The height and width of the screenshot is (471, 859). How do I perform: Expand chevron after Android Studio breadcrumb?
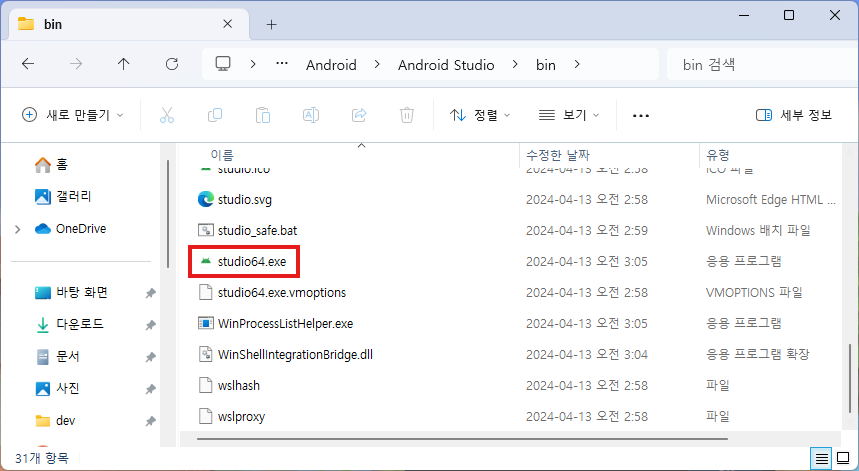point(515,65)
